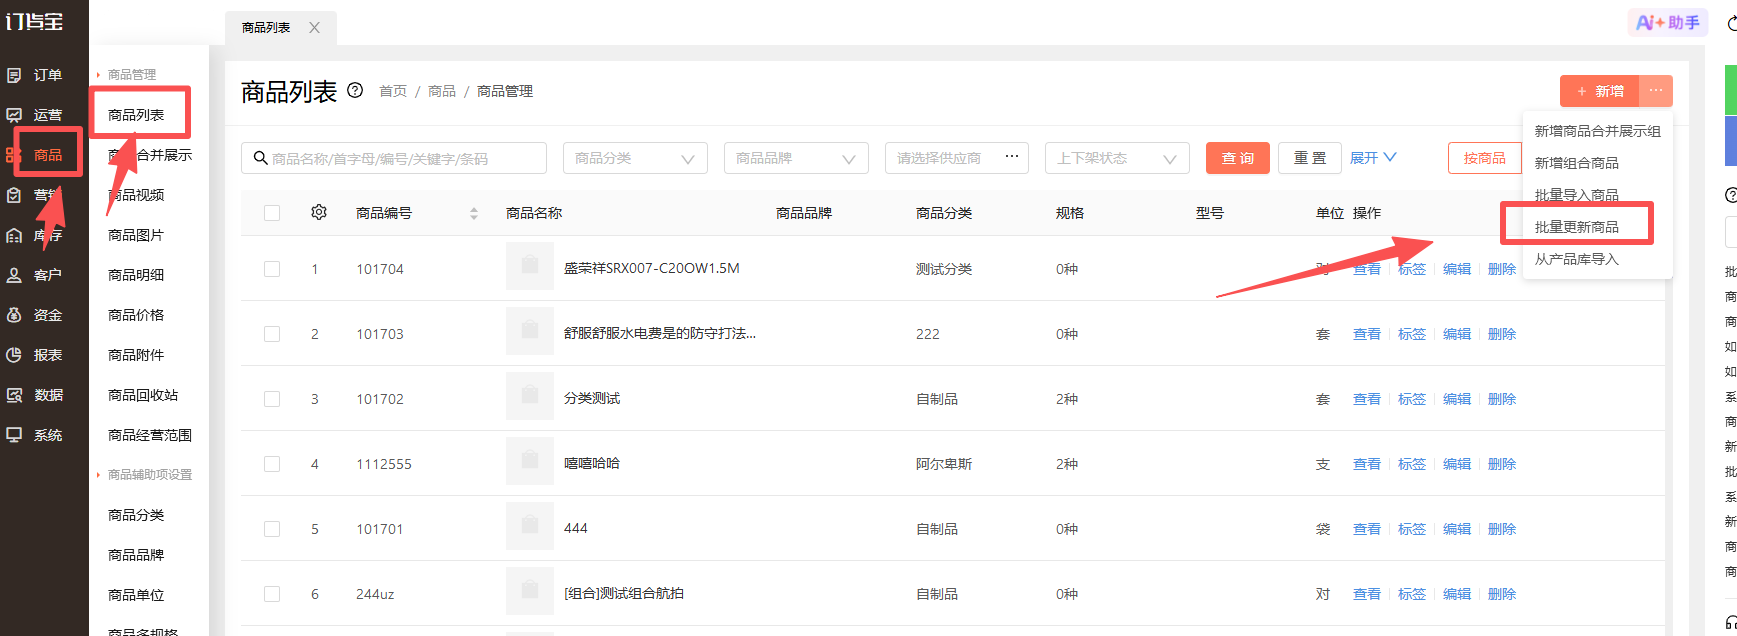Open the 请选择供应商 selector
This screenshot has height=636, width=1737.
(x=957, y=158)
